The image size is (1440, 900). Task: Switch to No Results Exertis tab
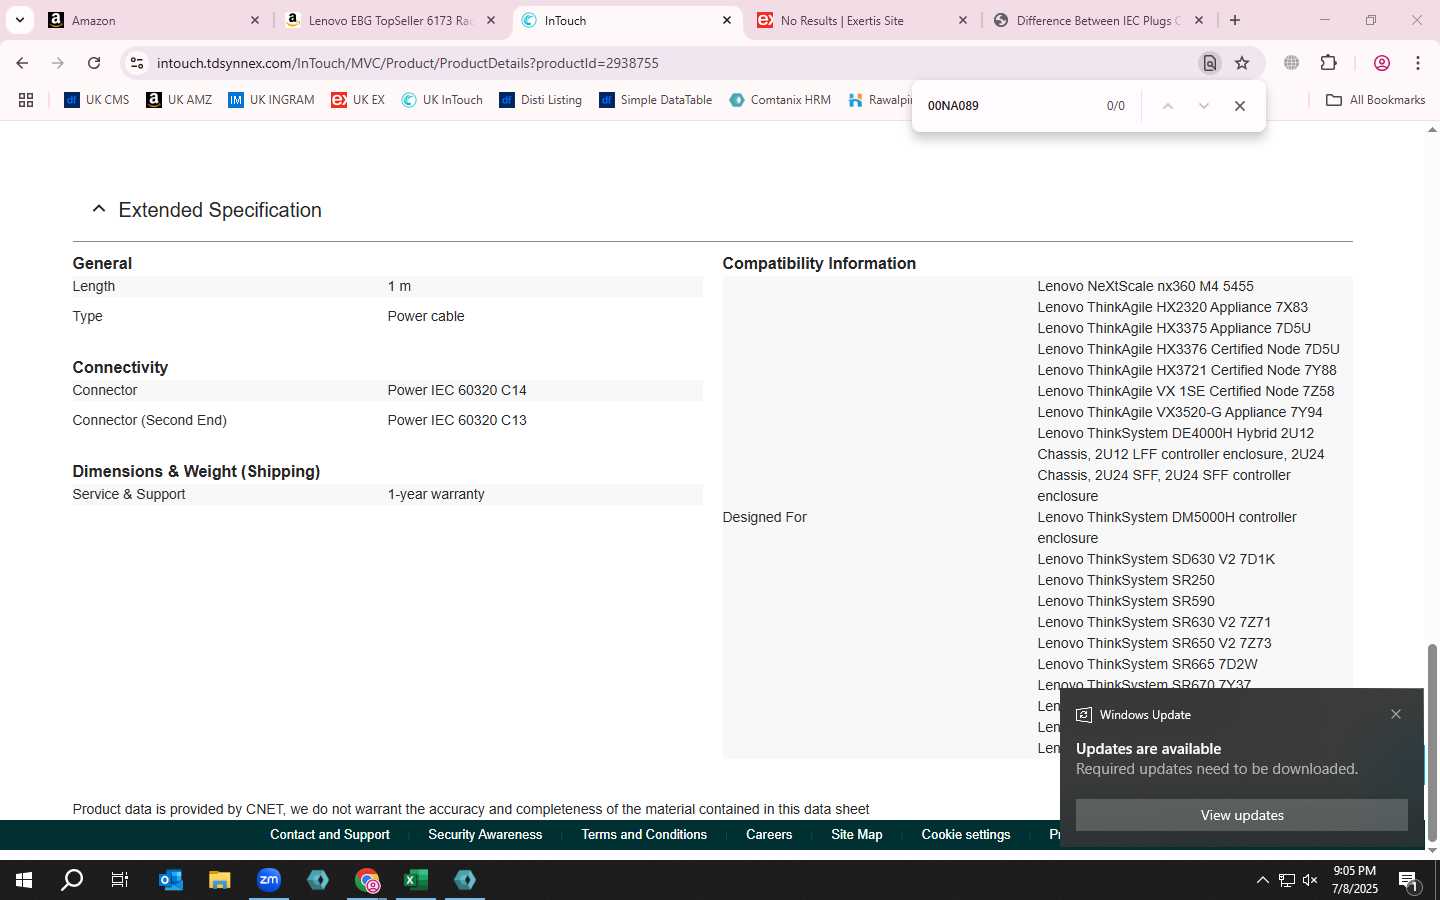click(862, 20)
